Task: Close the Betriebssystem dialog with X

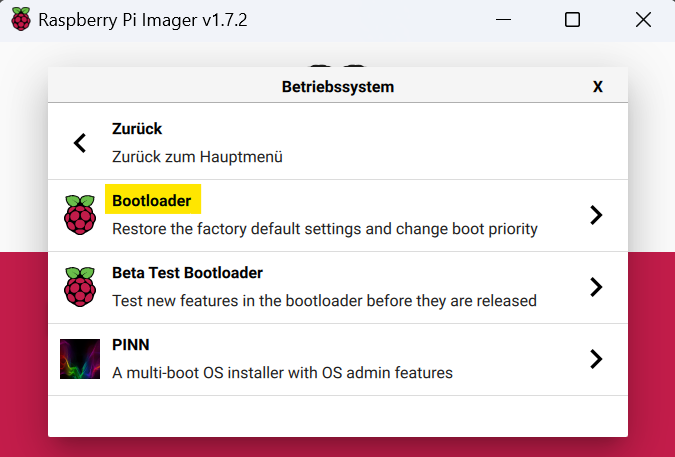Action: click(x=598, y=87)
